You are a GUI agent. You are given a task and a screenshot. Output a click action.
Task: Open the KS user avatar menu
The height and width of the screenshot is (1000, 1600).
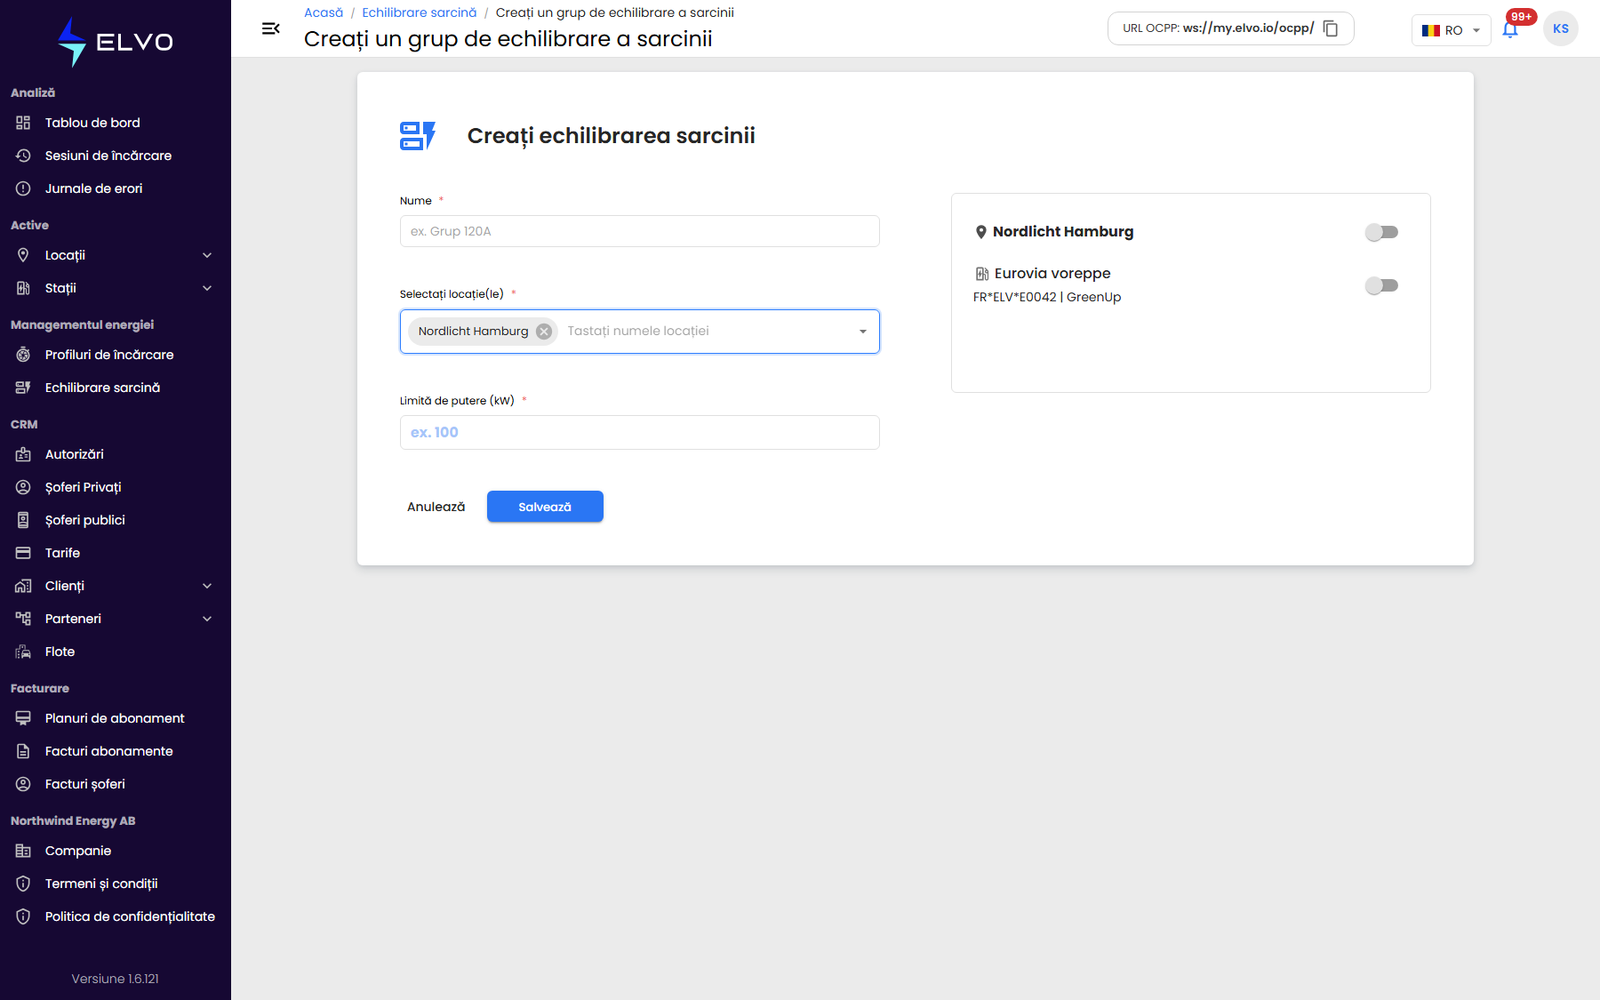pos(1560,29)
